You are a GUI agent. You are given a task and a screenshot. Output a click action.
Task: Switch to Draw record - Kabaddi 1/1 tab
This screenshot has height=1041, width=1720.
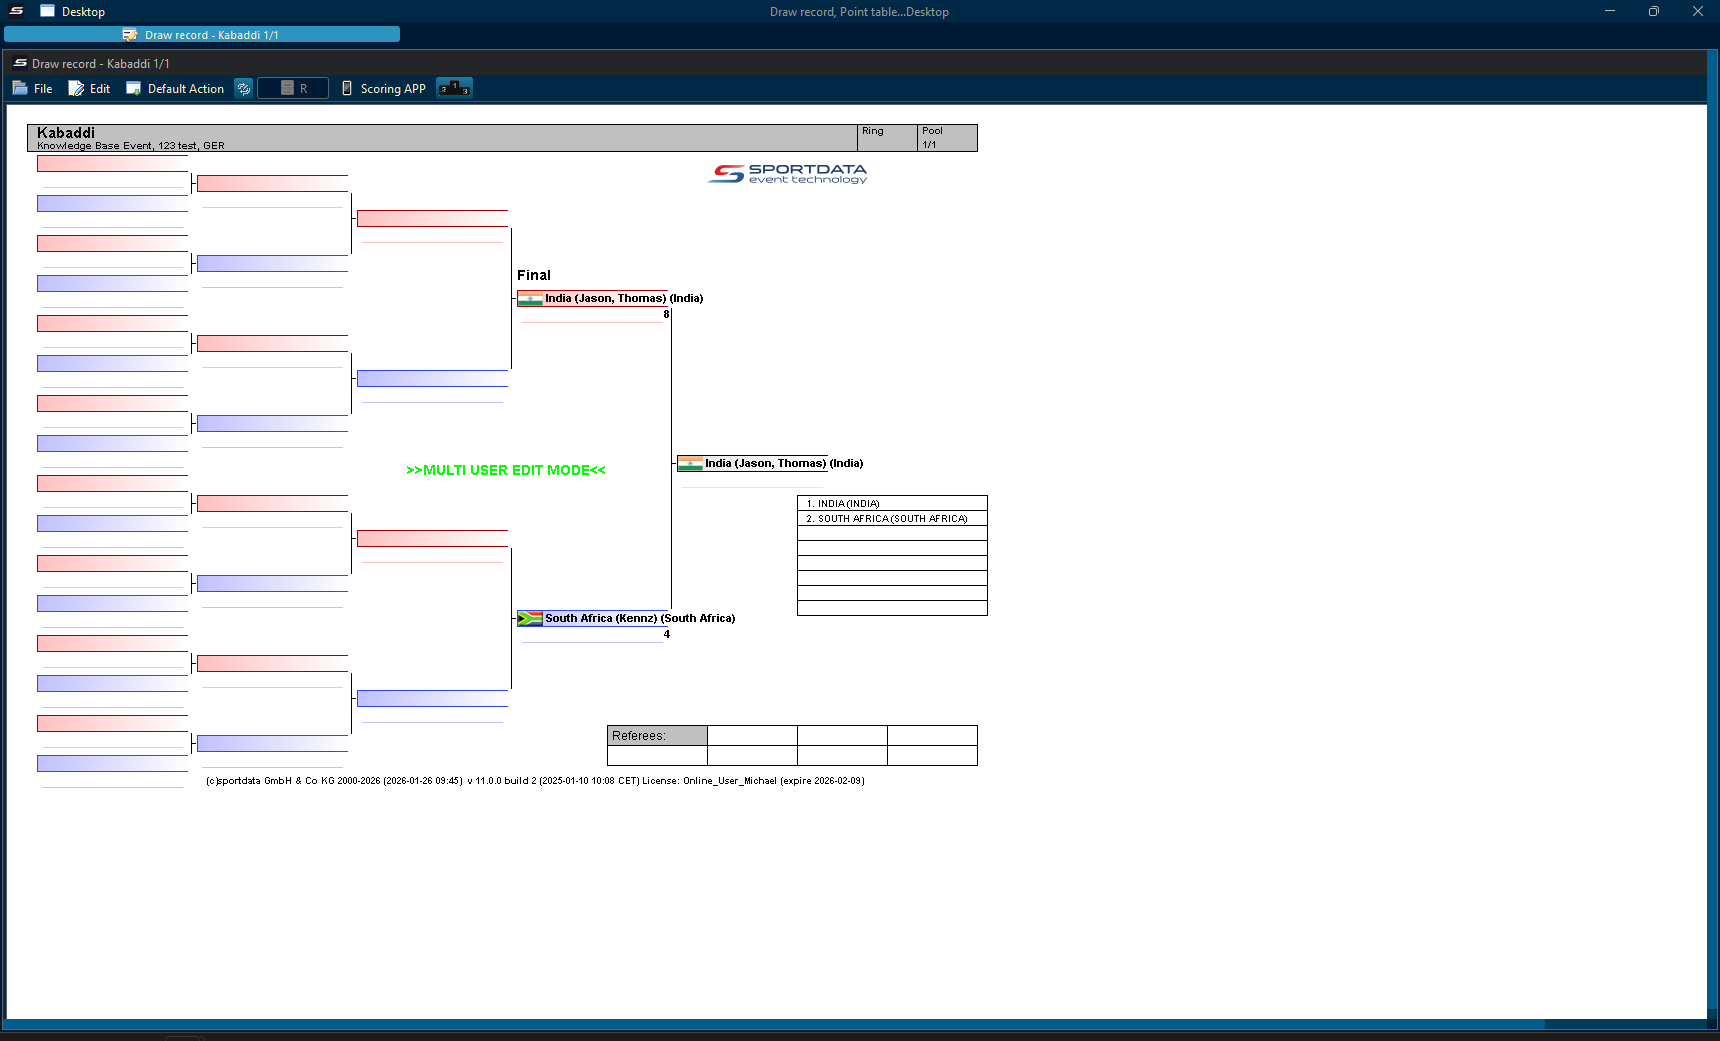click(x=202, y=35)
